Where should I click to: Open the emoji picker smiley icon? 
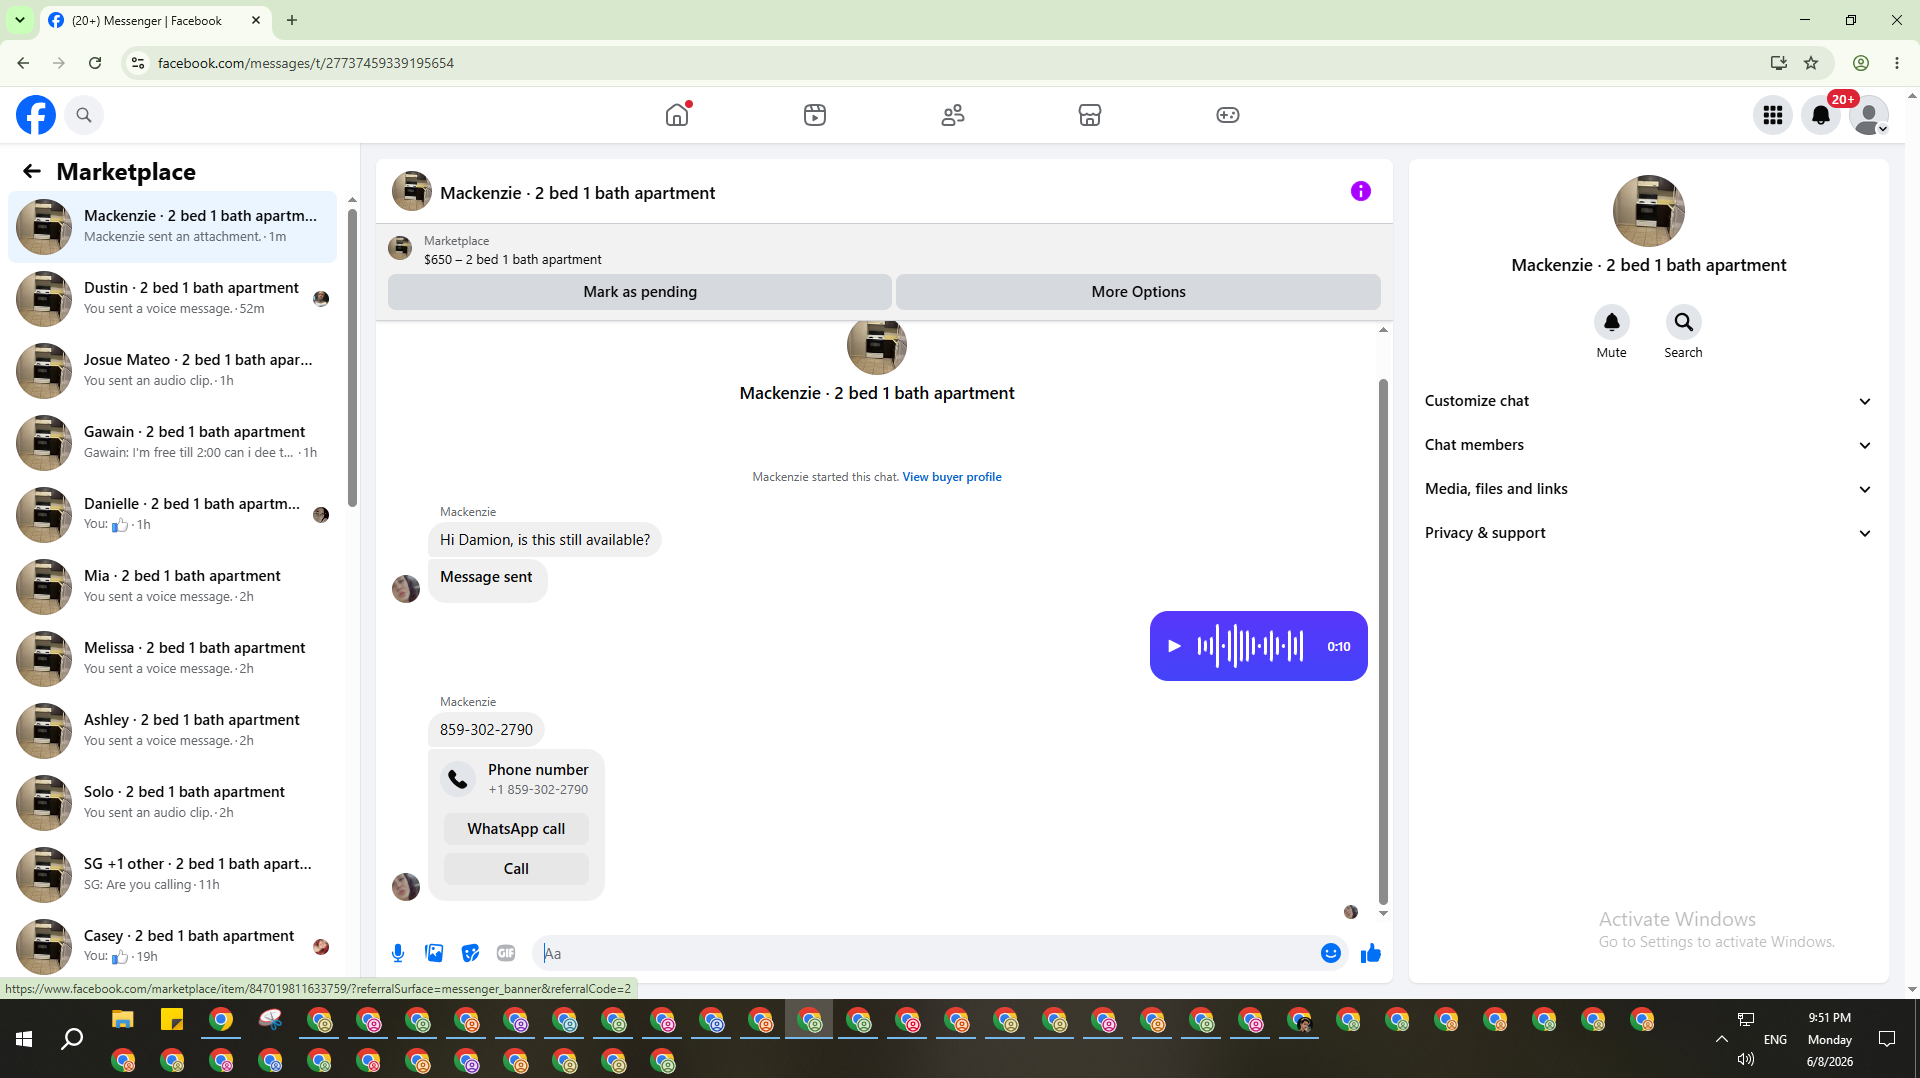click(x=1331, y=953)
